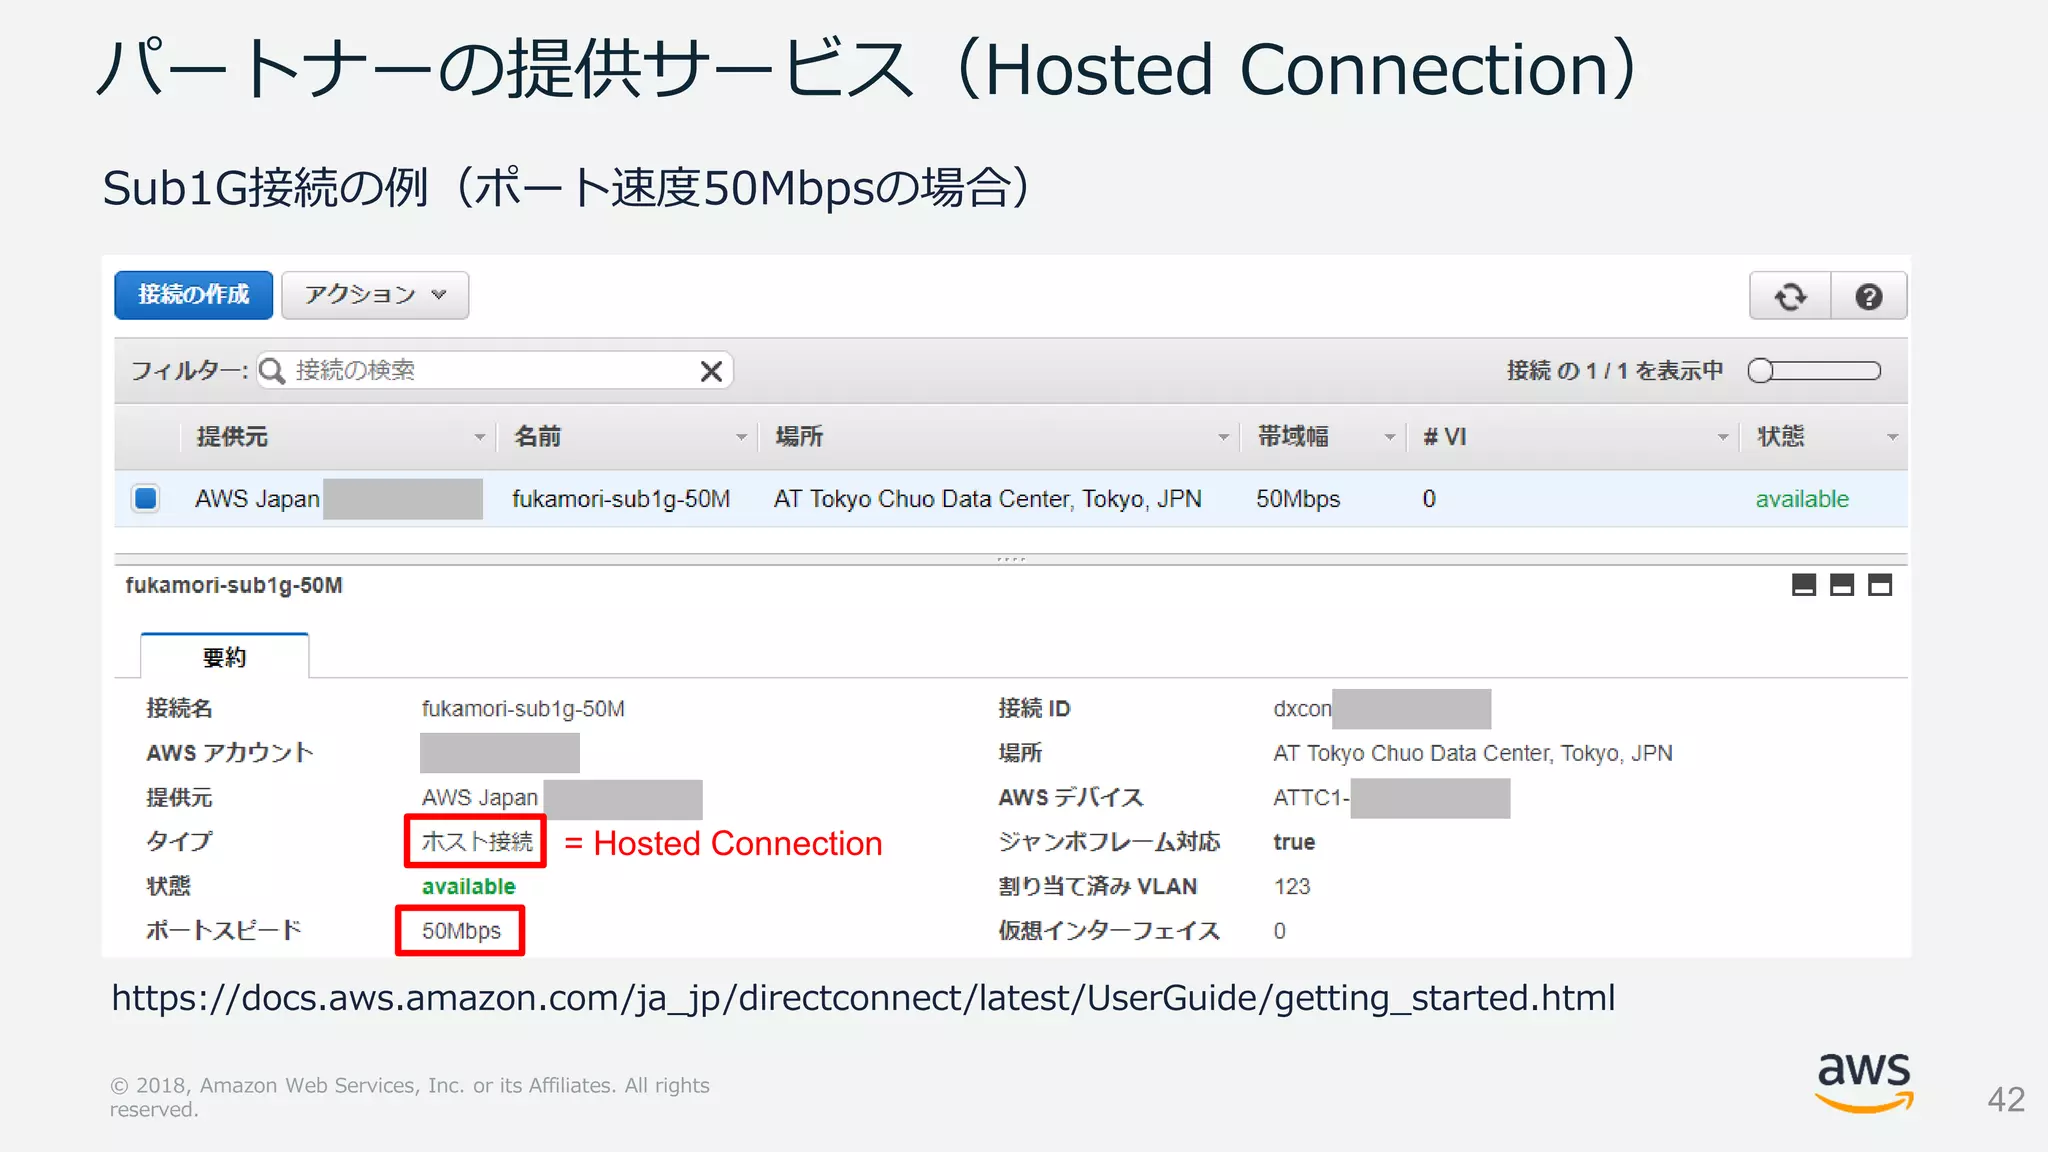Clear the filter with the X icon
Image resolution: width=2048 pixels, height=1152 pixels.
(x=711, y=371)
